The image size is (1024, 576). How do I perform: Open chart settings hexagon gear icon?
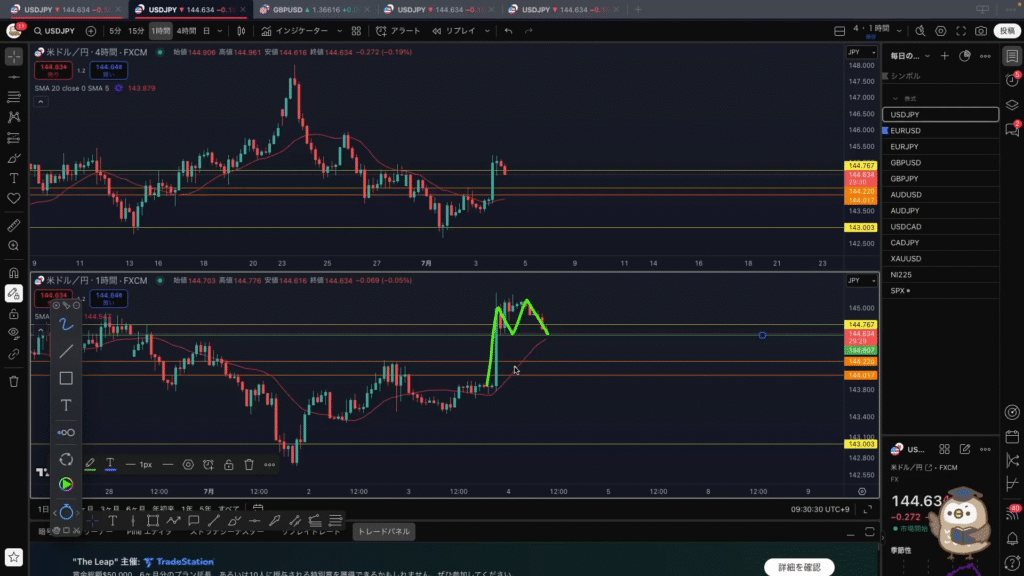pyautogui.click(x=940, y=31)
